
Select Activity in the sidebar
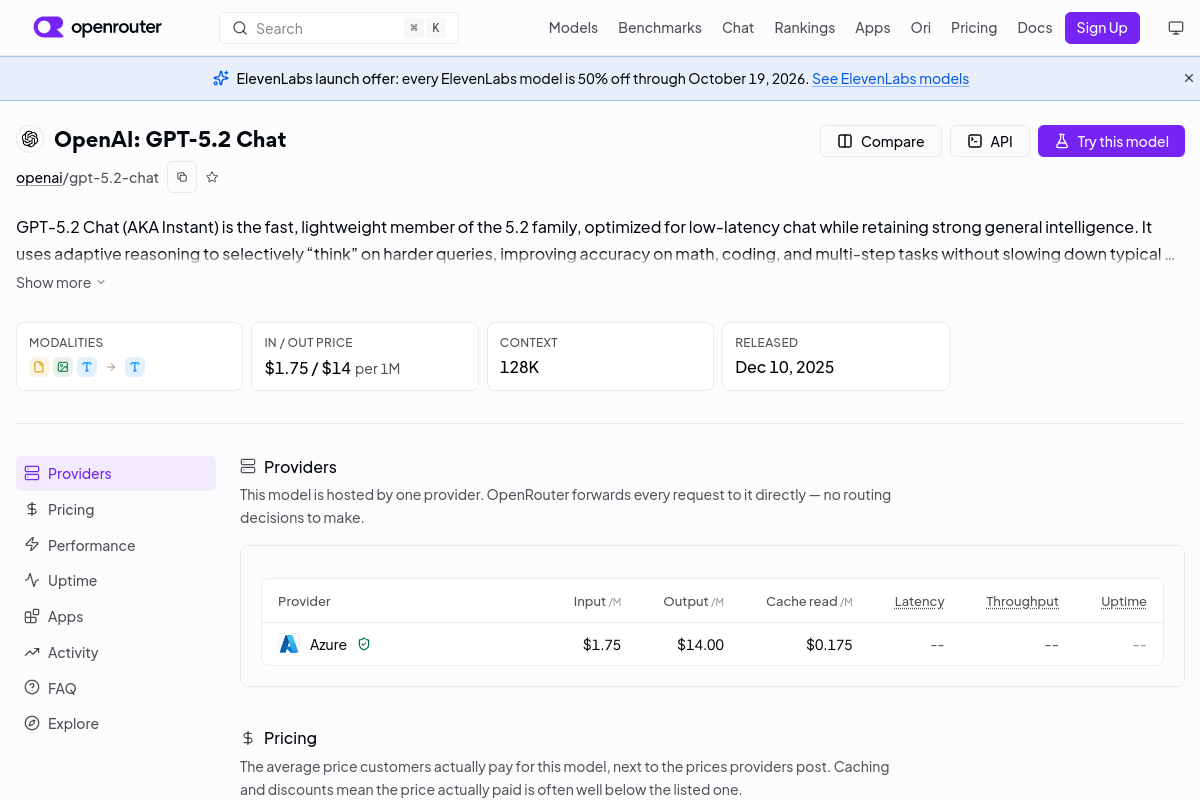(116, 652)
